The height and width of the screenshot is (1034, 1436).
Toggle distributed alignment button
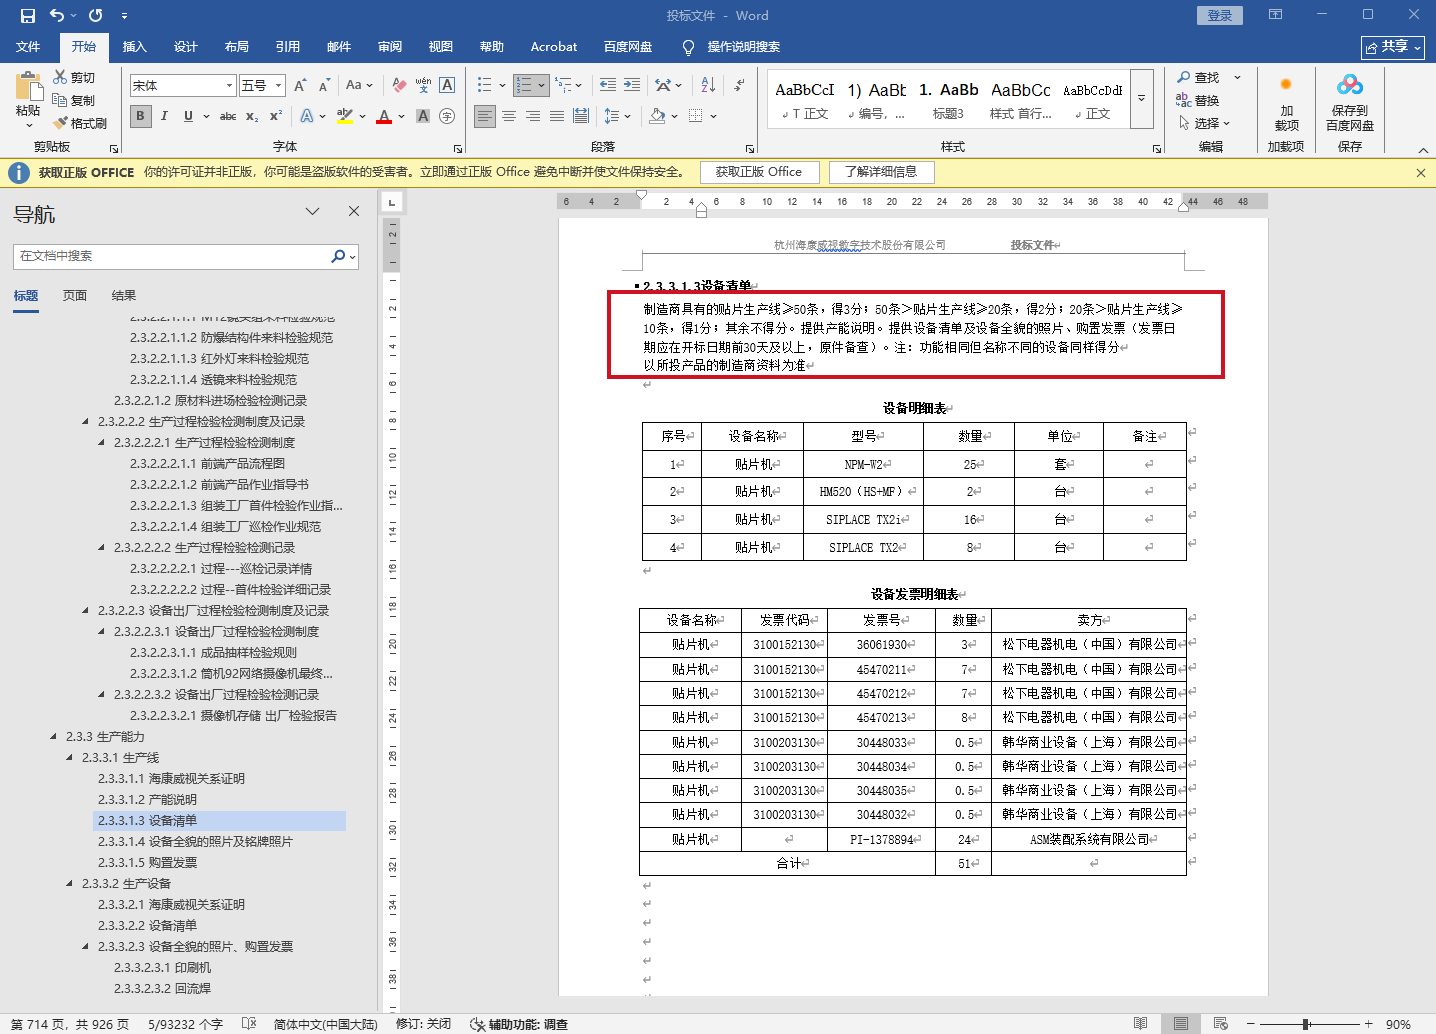pyautogui.click(x=581, y=116)
